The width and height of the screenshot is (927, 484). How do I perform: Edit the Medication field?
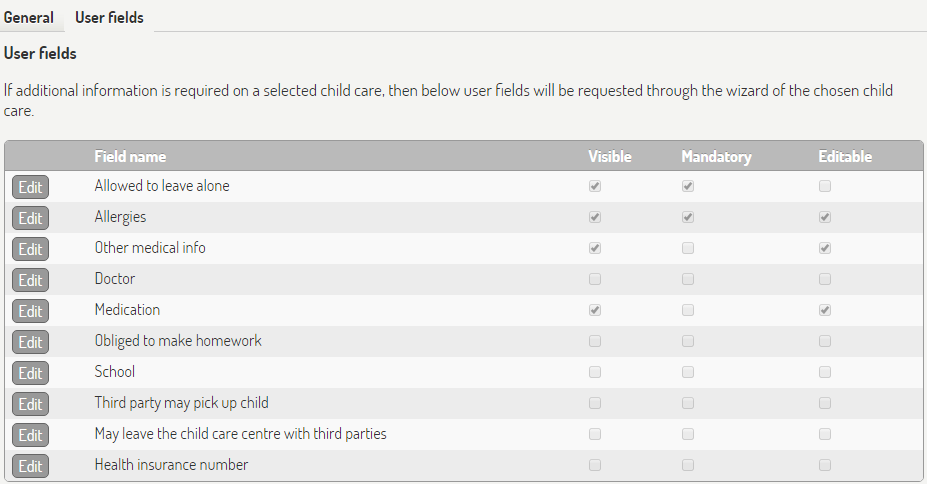[30, 311]
